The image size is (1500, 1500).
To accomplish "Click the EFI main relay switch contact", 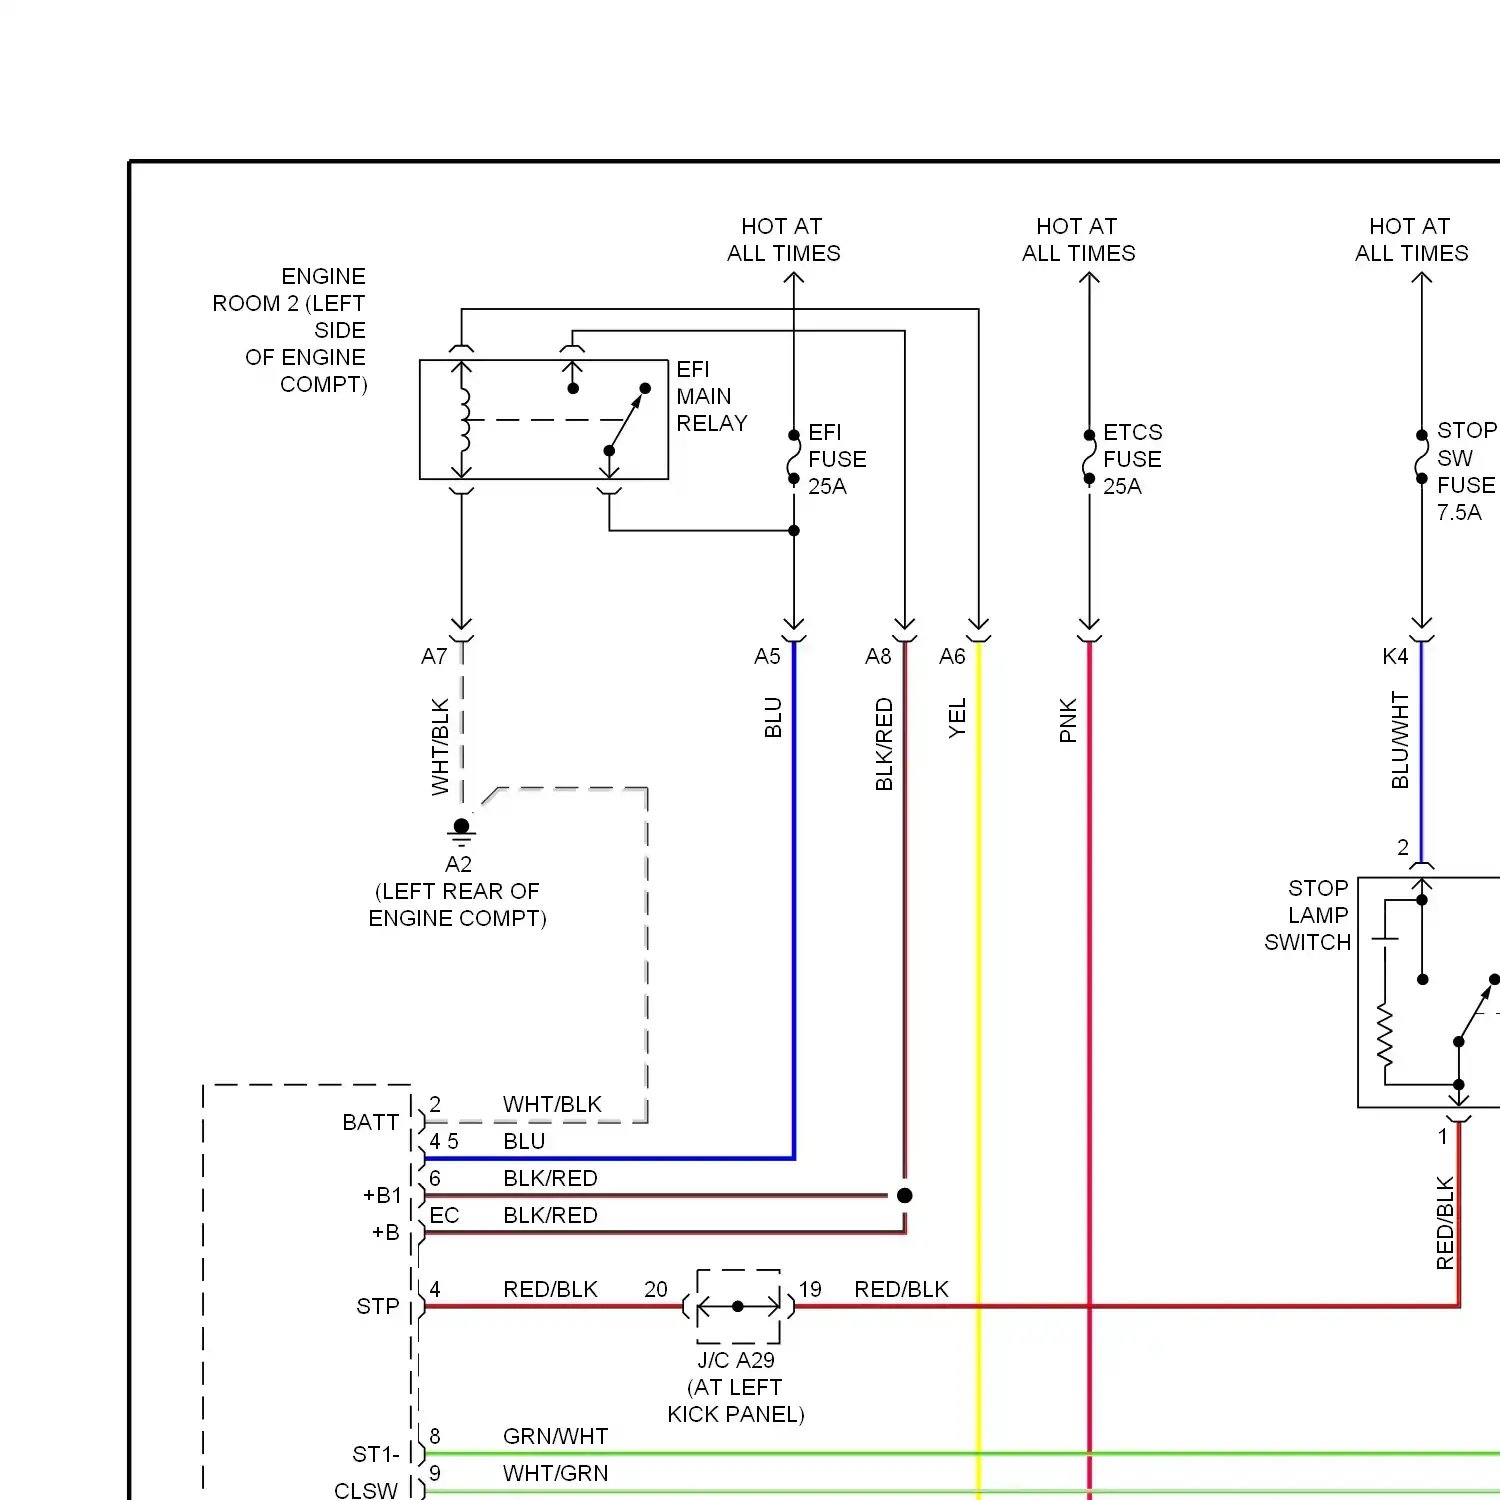I will pyautogui.click(x=627, y=419).
